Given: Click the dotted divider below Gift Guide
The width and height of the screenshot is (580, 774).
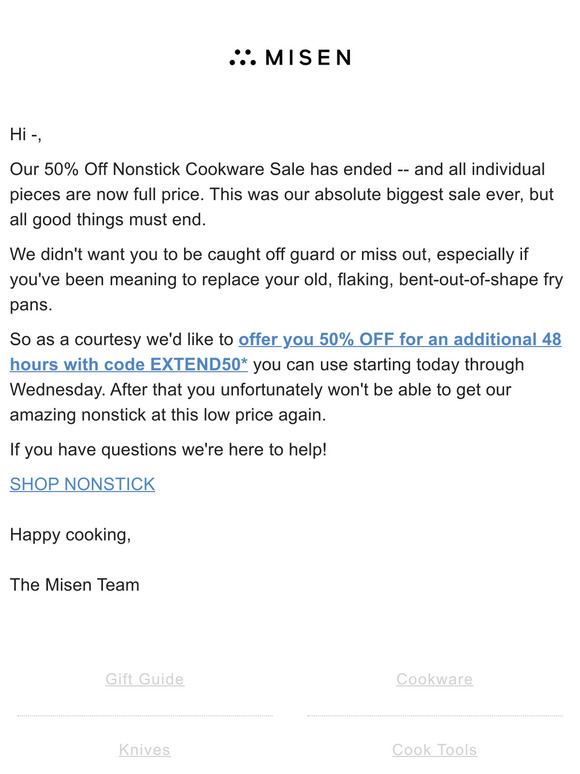Looking at the screenshot, I should click(145, 715).
